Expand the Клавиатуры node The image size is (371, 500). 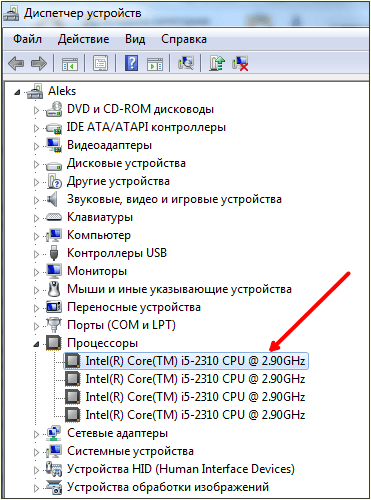tap(36, 218)
